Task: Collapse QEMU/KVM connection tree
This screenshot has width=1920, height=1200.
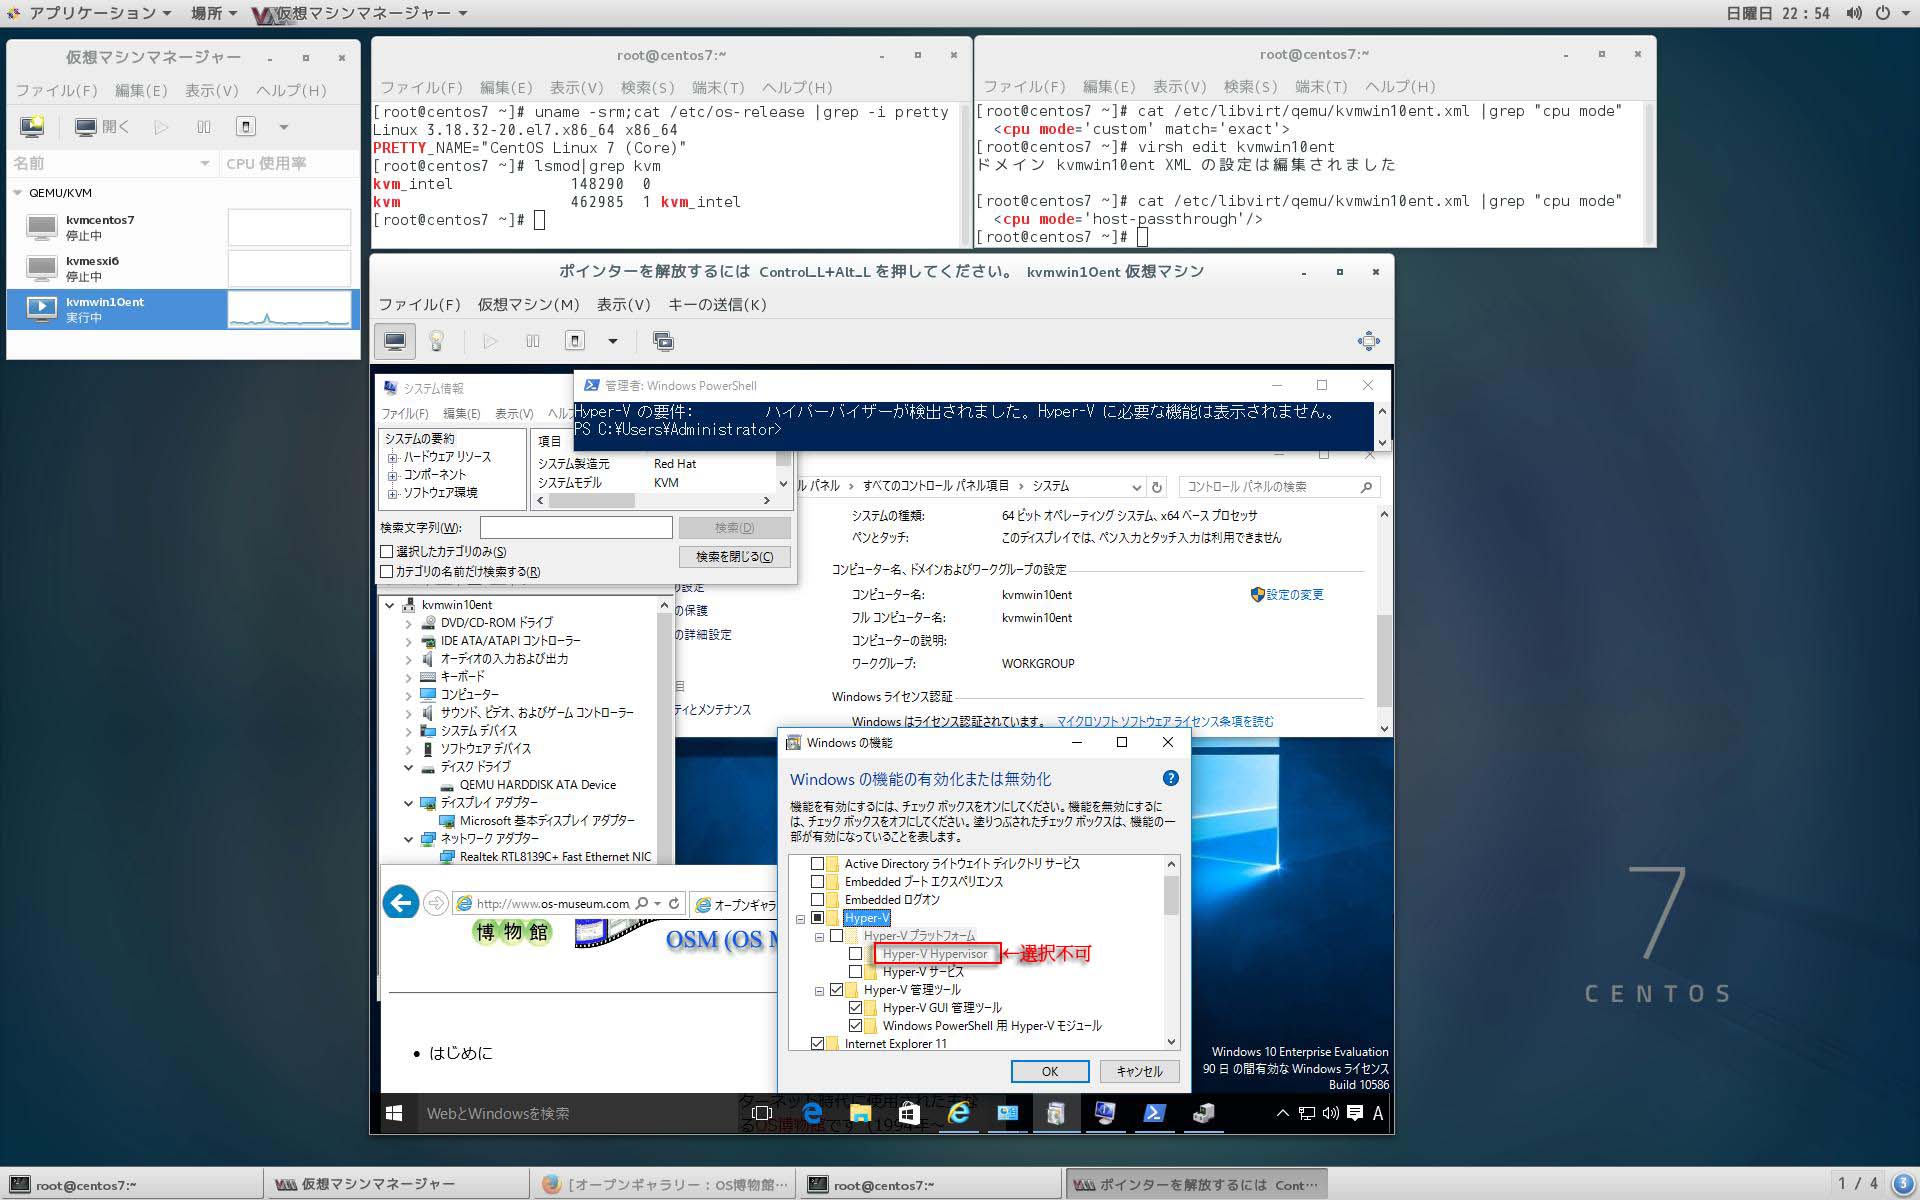Action: 18,193
